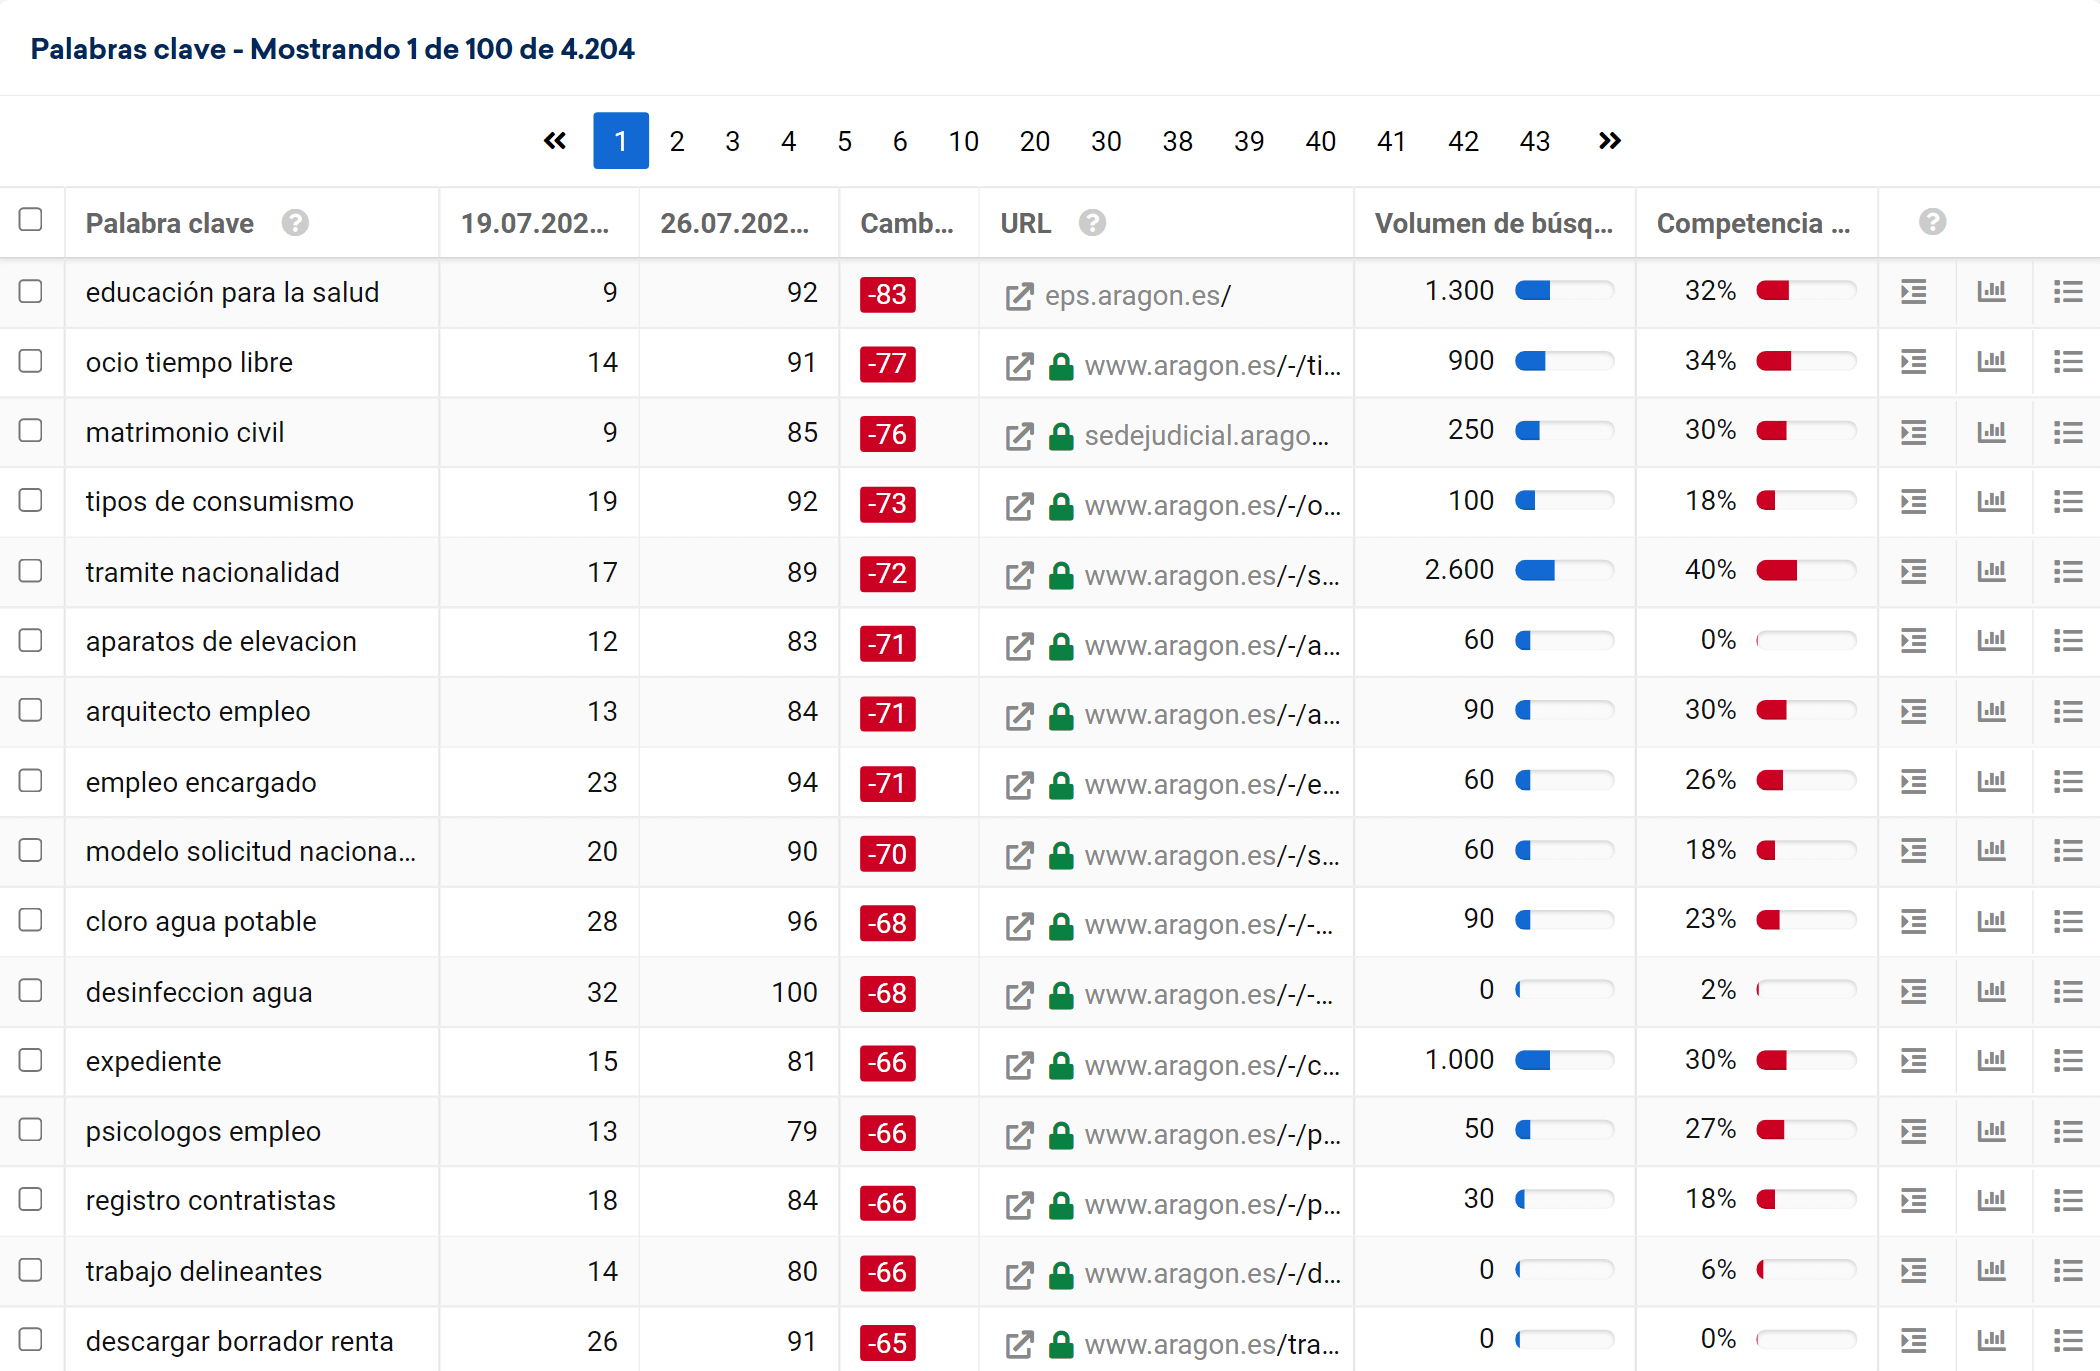
Task: Toggle the select-all checkbox in header
Action: [x=31, y=220]
